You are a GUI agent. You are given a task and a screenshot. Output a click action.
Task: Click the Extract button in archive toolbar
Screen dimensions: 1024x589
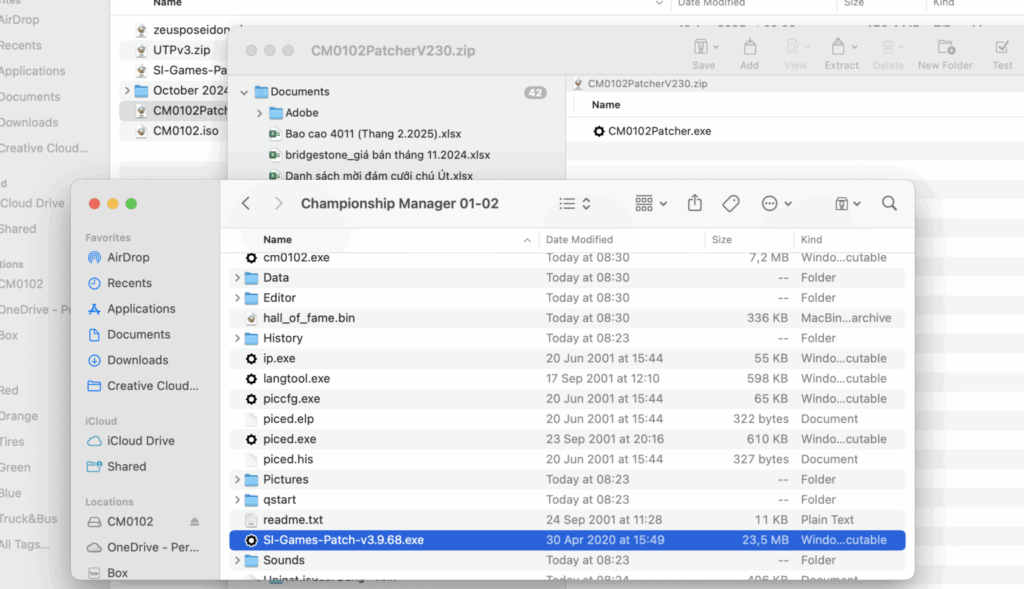tap(841, 53)
